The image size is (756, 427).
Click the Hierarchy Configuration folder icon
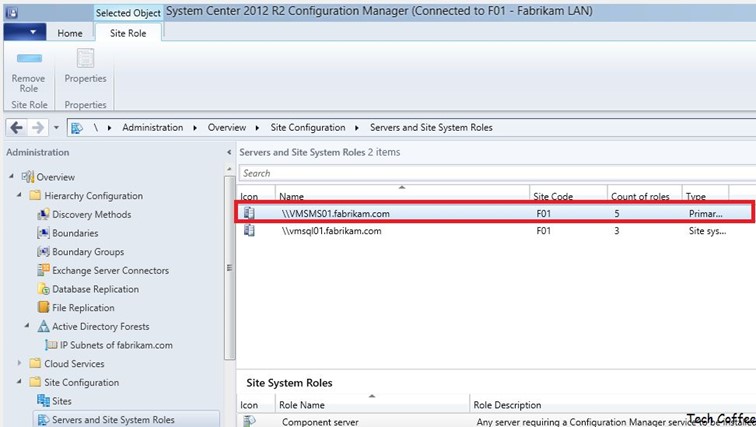click(x=35, y=196)
